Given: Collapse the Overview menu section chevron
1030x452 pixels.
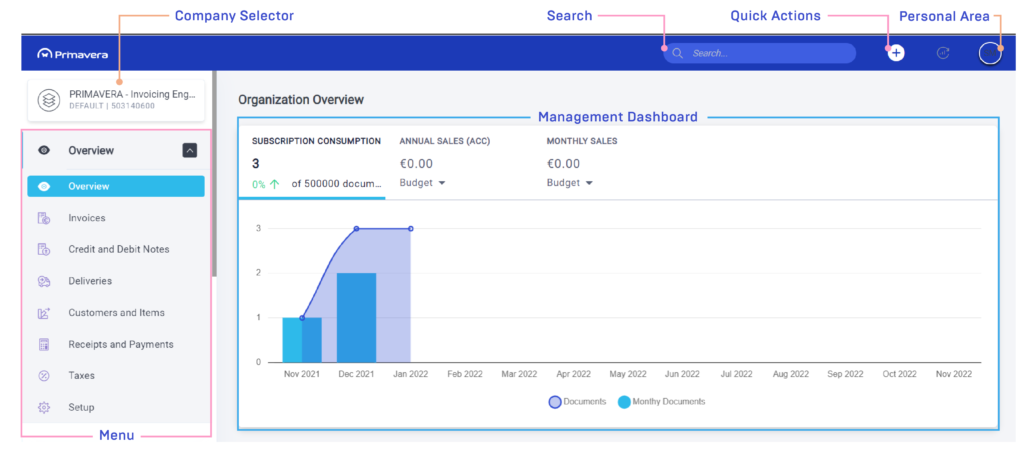Looking at the screenshot, I should click(x=190, y=150).
